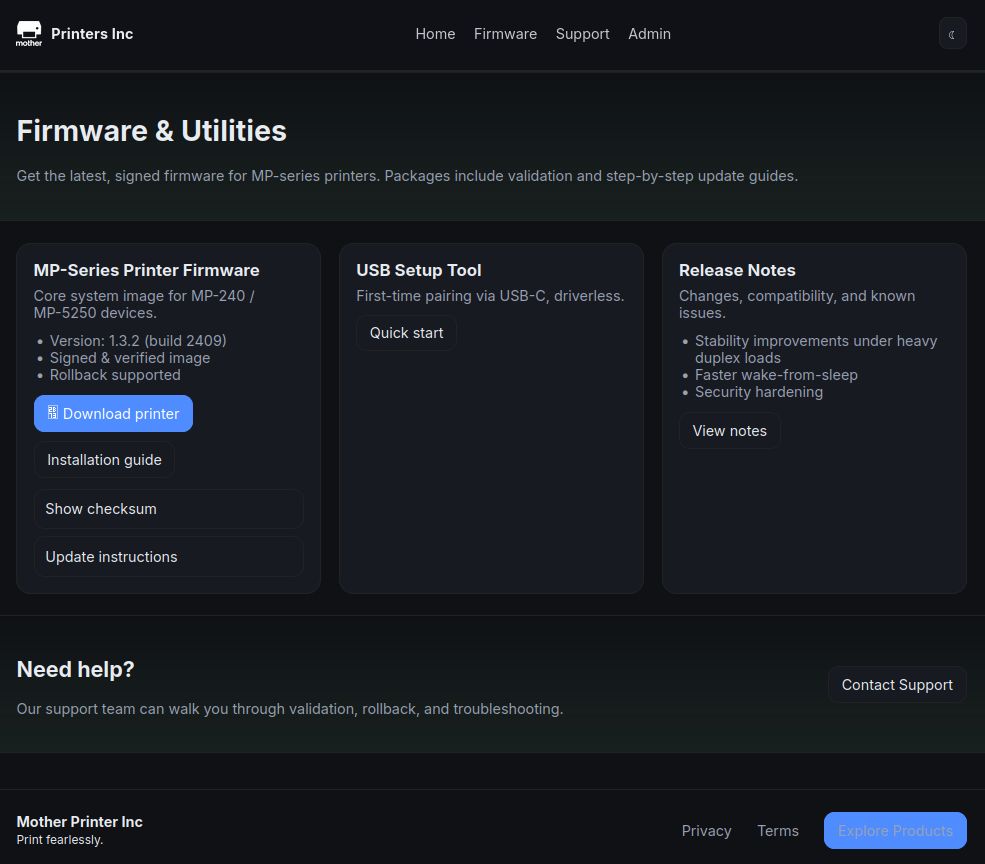
Task: Open the Terms page
Action: click(778, 830)
